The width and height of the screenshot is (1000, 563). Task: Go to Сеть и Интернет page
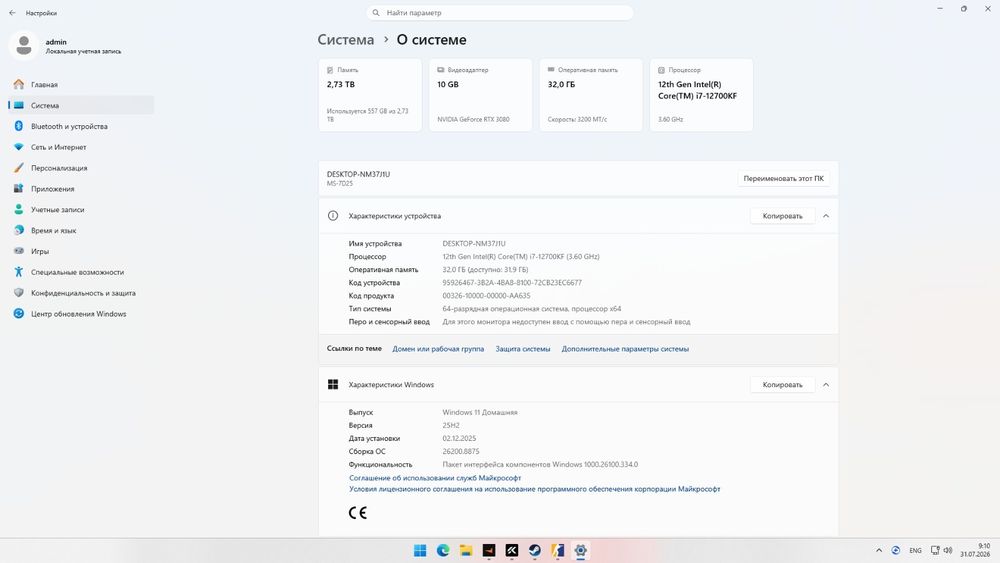81,147
